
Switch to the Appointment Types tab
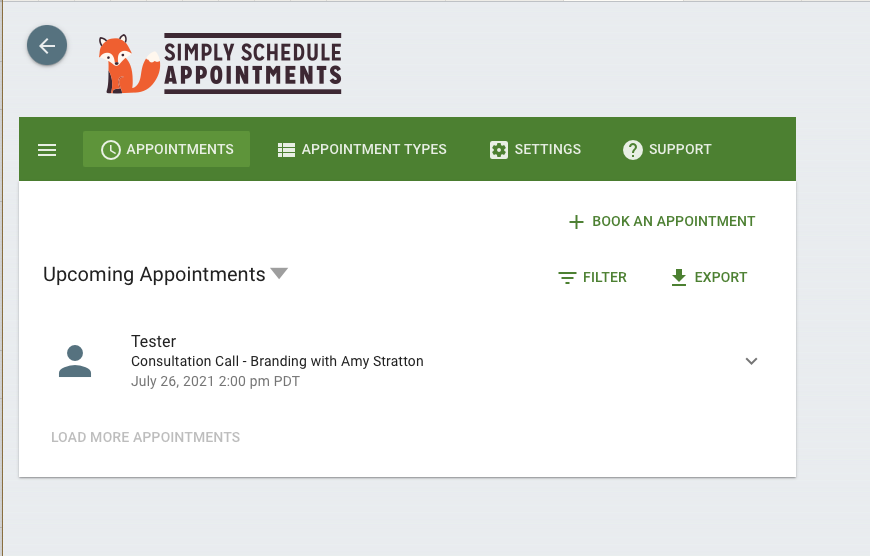[x=362, y=149]
